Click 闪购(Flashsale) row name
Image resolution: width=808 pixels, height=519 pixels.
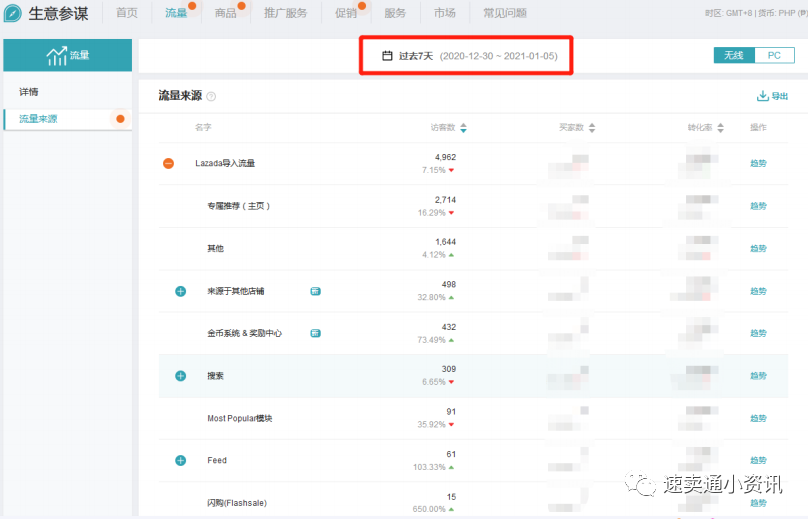click(x=237, y=503)
